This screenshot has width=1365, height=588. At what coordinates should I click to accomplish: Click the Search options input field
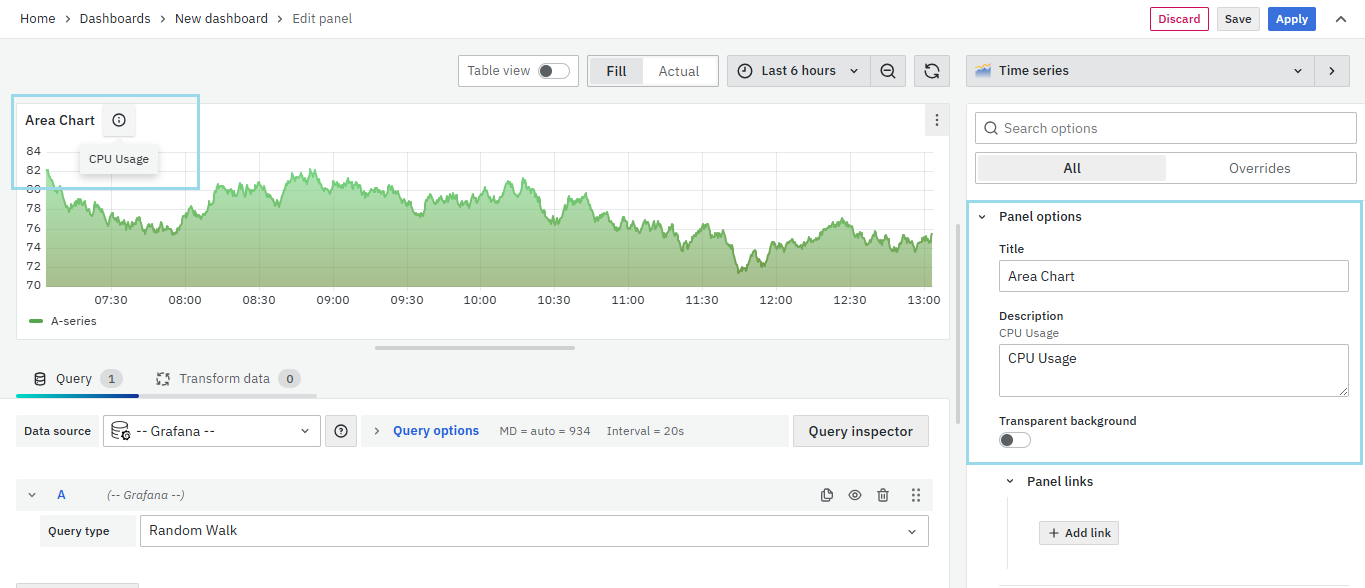1166,128
